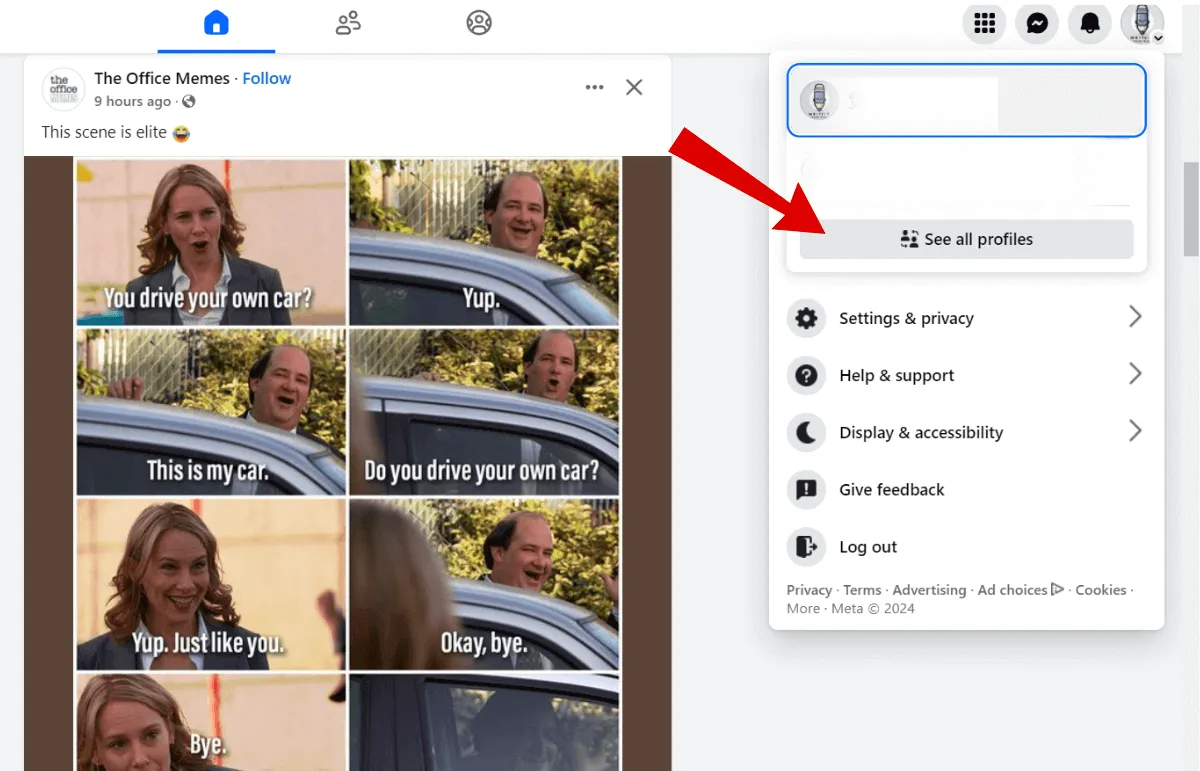This screenshot has height=771, width=1200.
Task: Click the account avatar menu in the header
Action: [1142, 23]
